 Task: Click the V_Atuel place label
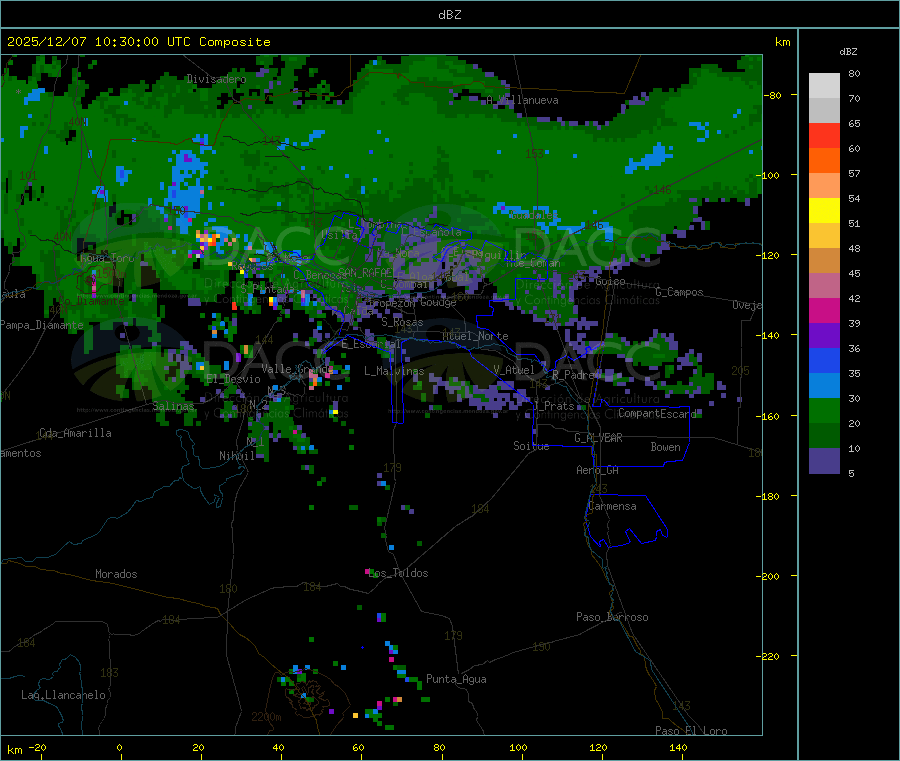click(x=514, y=370)
